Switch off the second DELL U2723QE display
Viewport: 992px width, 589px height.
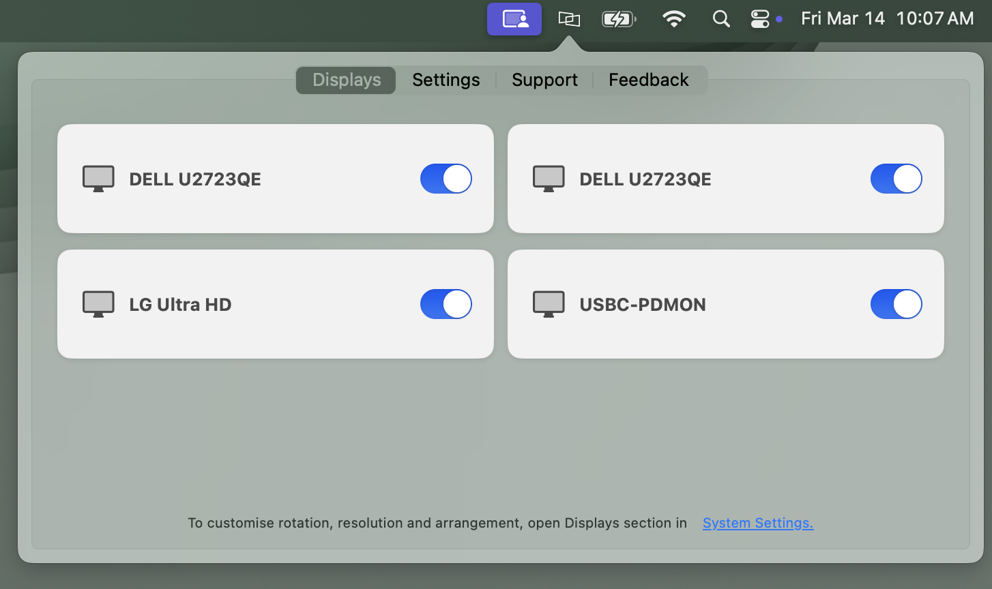tap(896, 179)
